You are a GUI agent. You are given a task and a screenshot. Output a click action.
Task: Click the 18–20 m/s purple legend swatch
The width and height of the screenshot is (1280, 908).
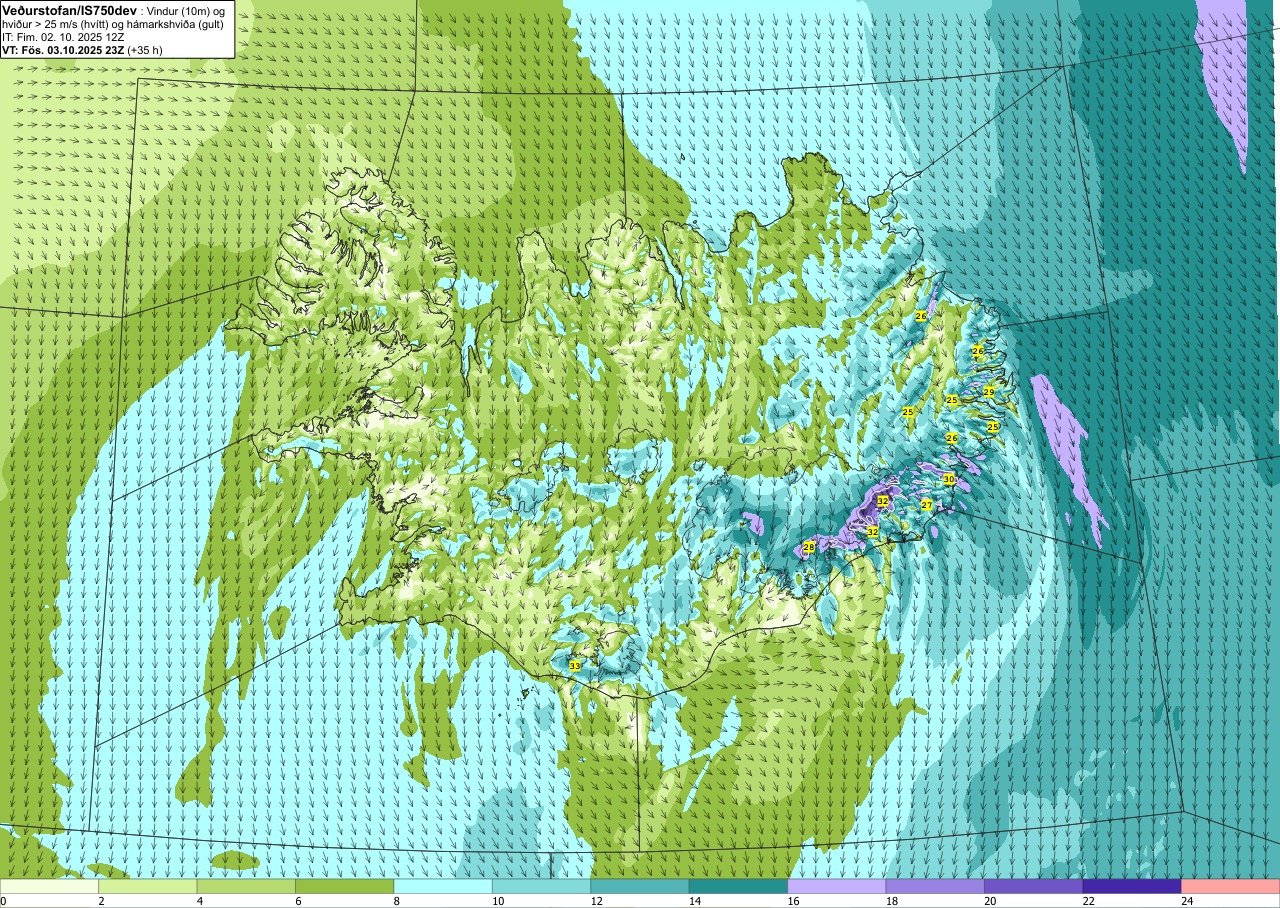(x=935, y=886)
